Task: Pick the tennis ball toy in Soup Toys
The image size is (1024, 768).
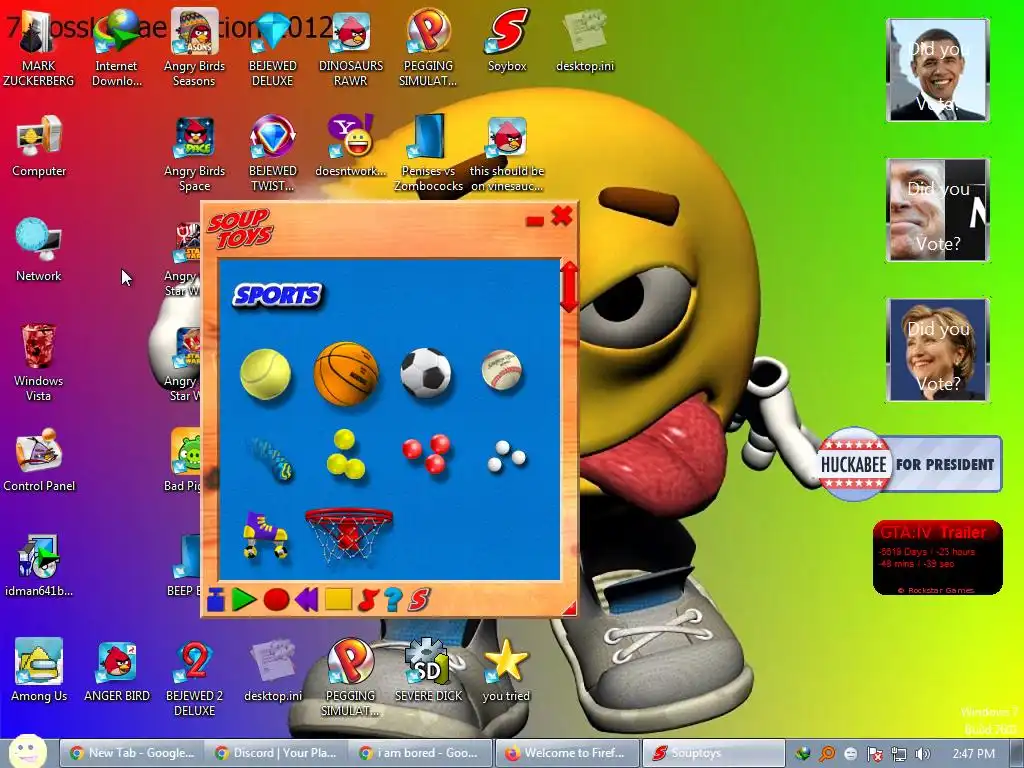Action: point(265,374)
